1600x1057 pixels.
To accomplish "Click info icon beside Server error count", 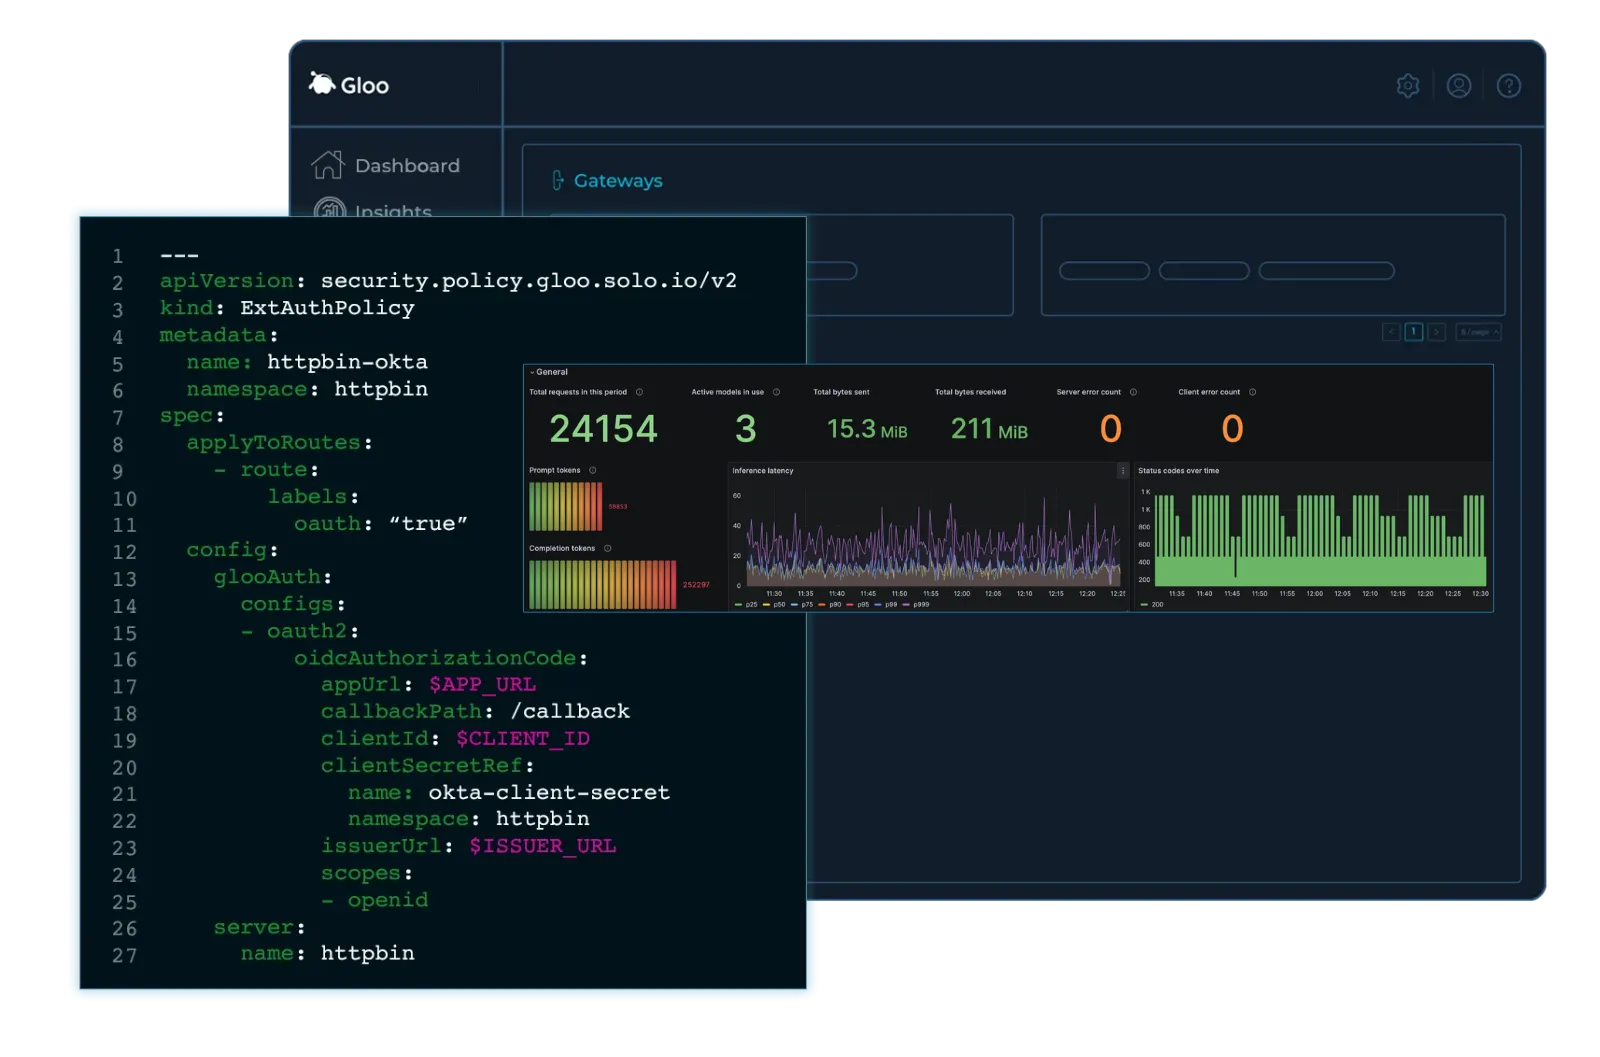I will tap(1133, 392).
